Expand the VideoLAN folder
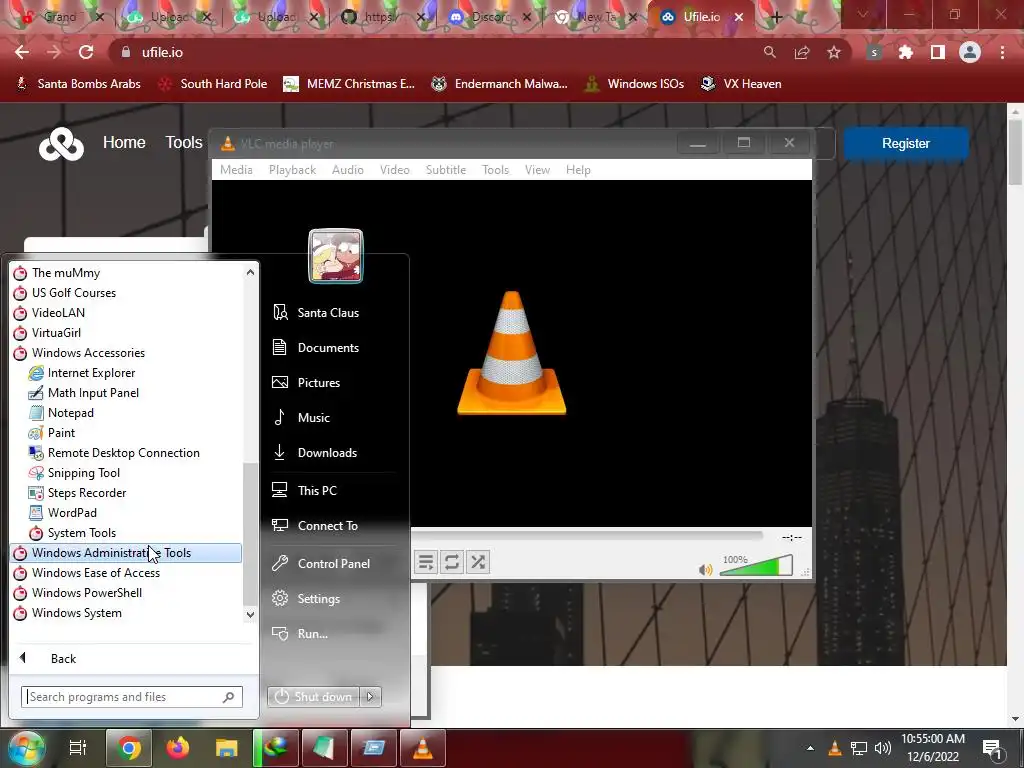 (58, 313)
